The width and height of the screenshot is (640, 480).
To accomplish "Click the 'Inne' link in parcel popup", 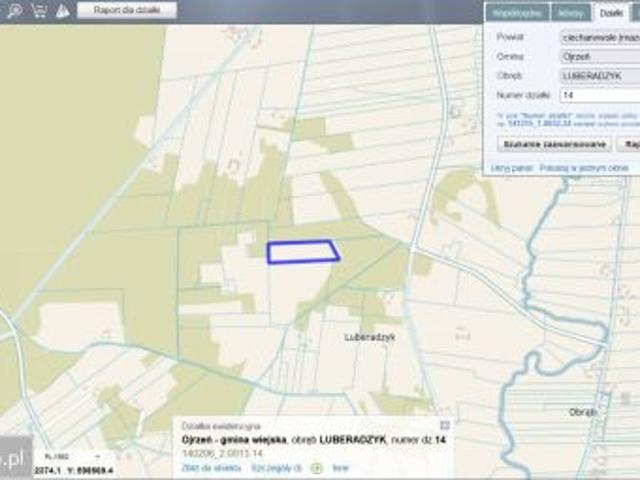I will point(340,468).
